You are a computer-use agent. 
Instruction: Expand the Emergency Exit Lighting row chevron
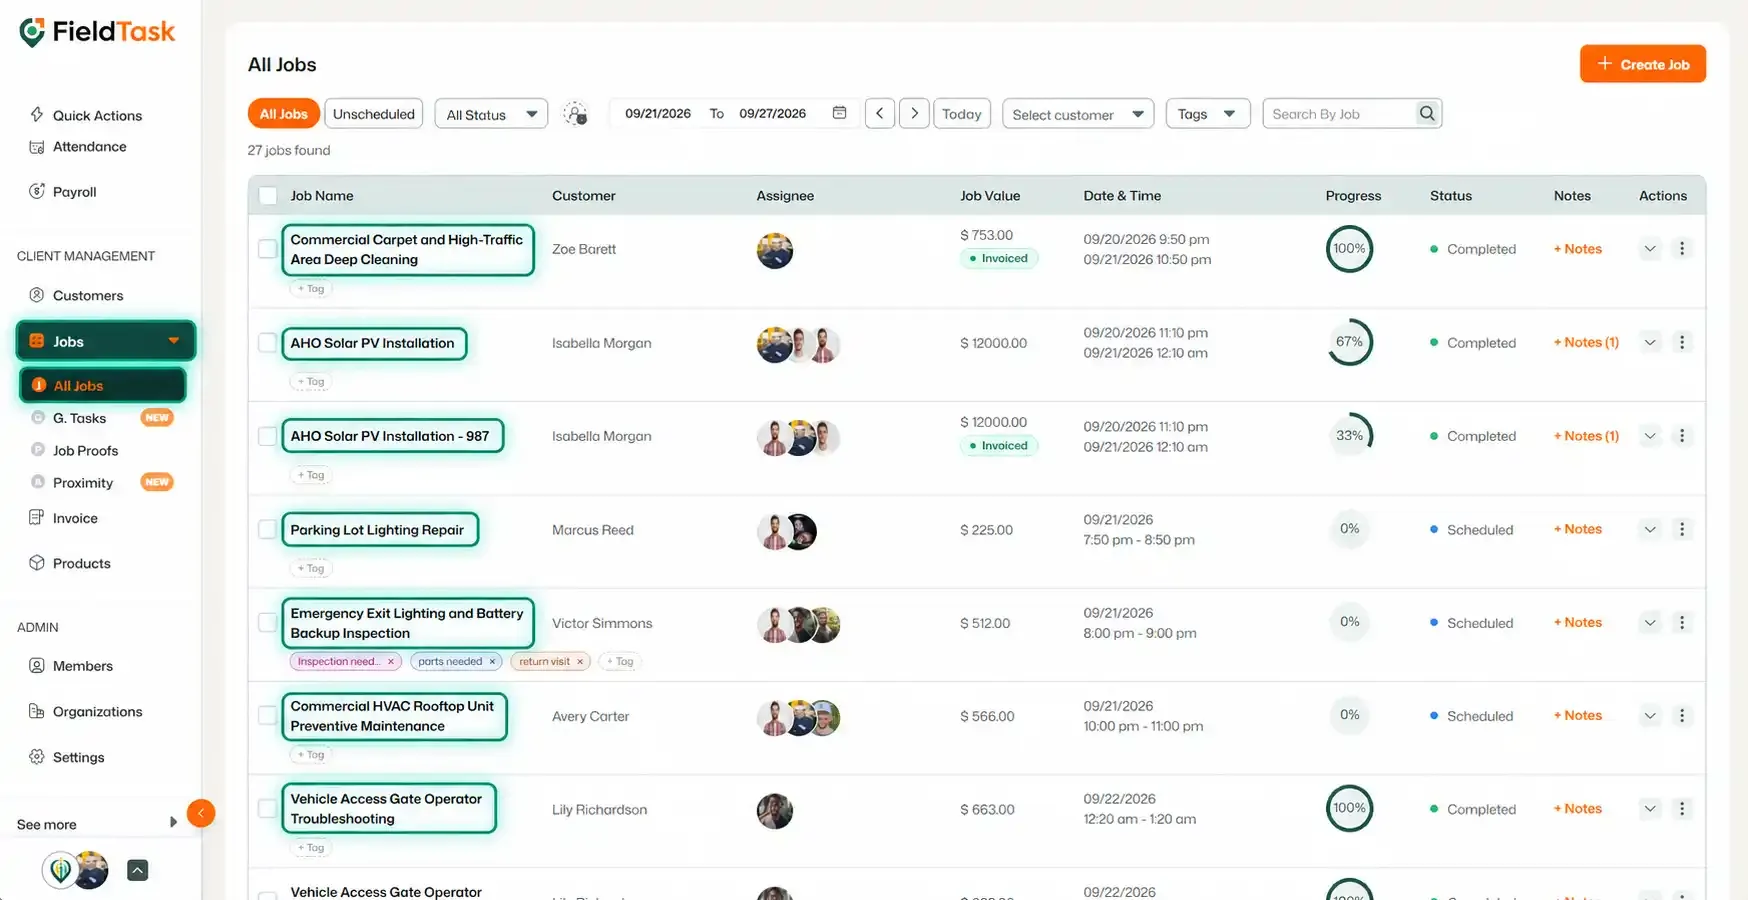click(1650, 622)
